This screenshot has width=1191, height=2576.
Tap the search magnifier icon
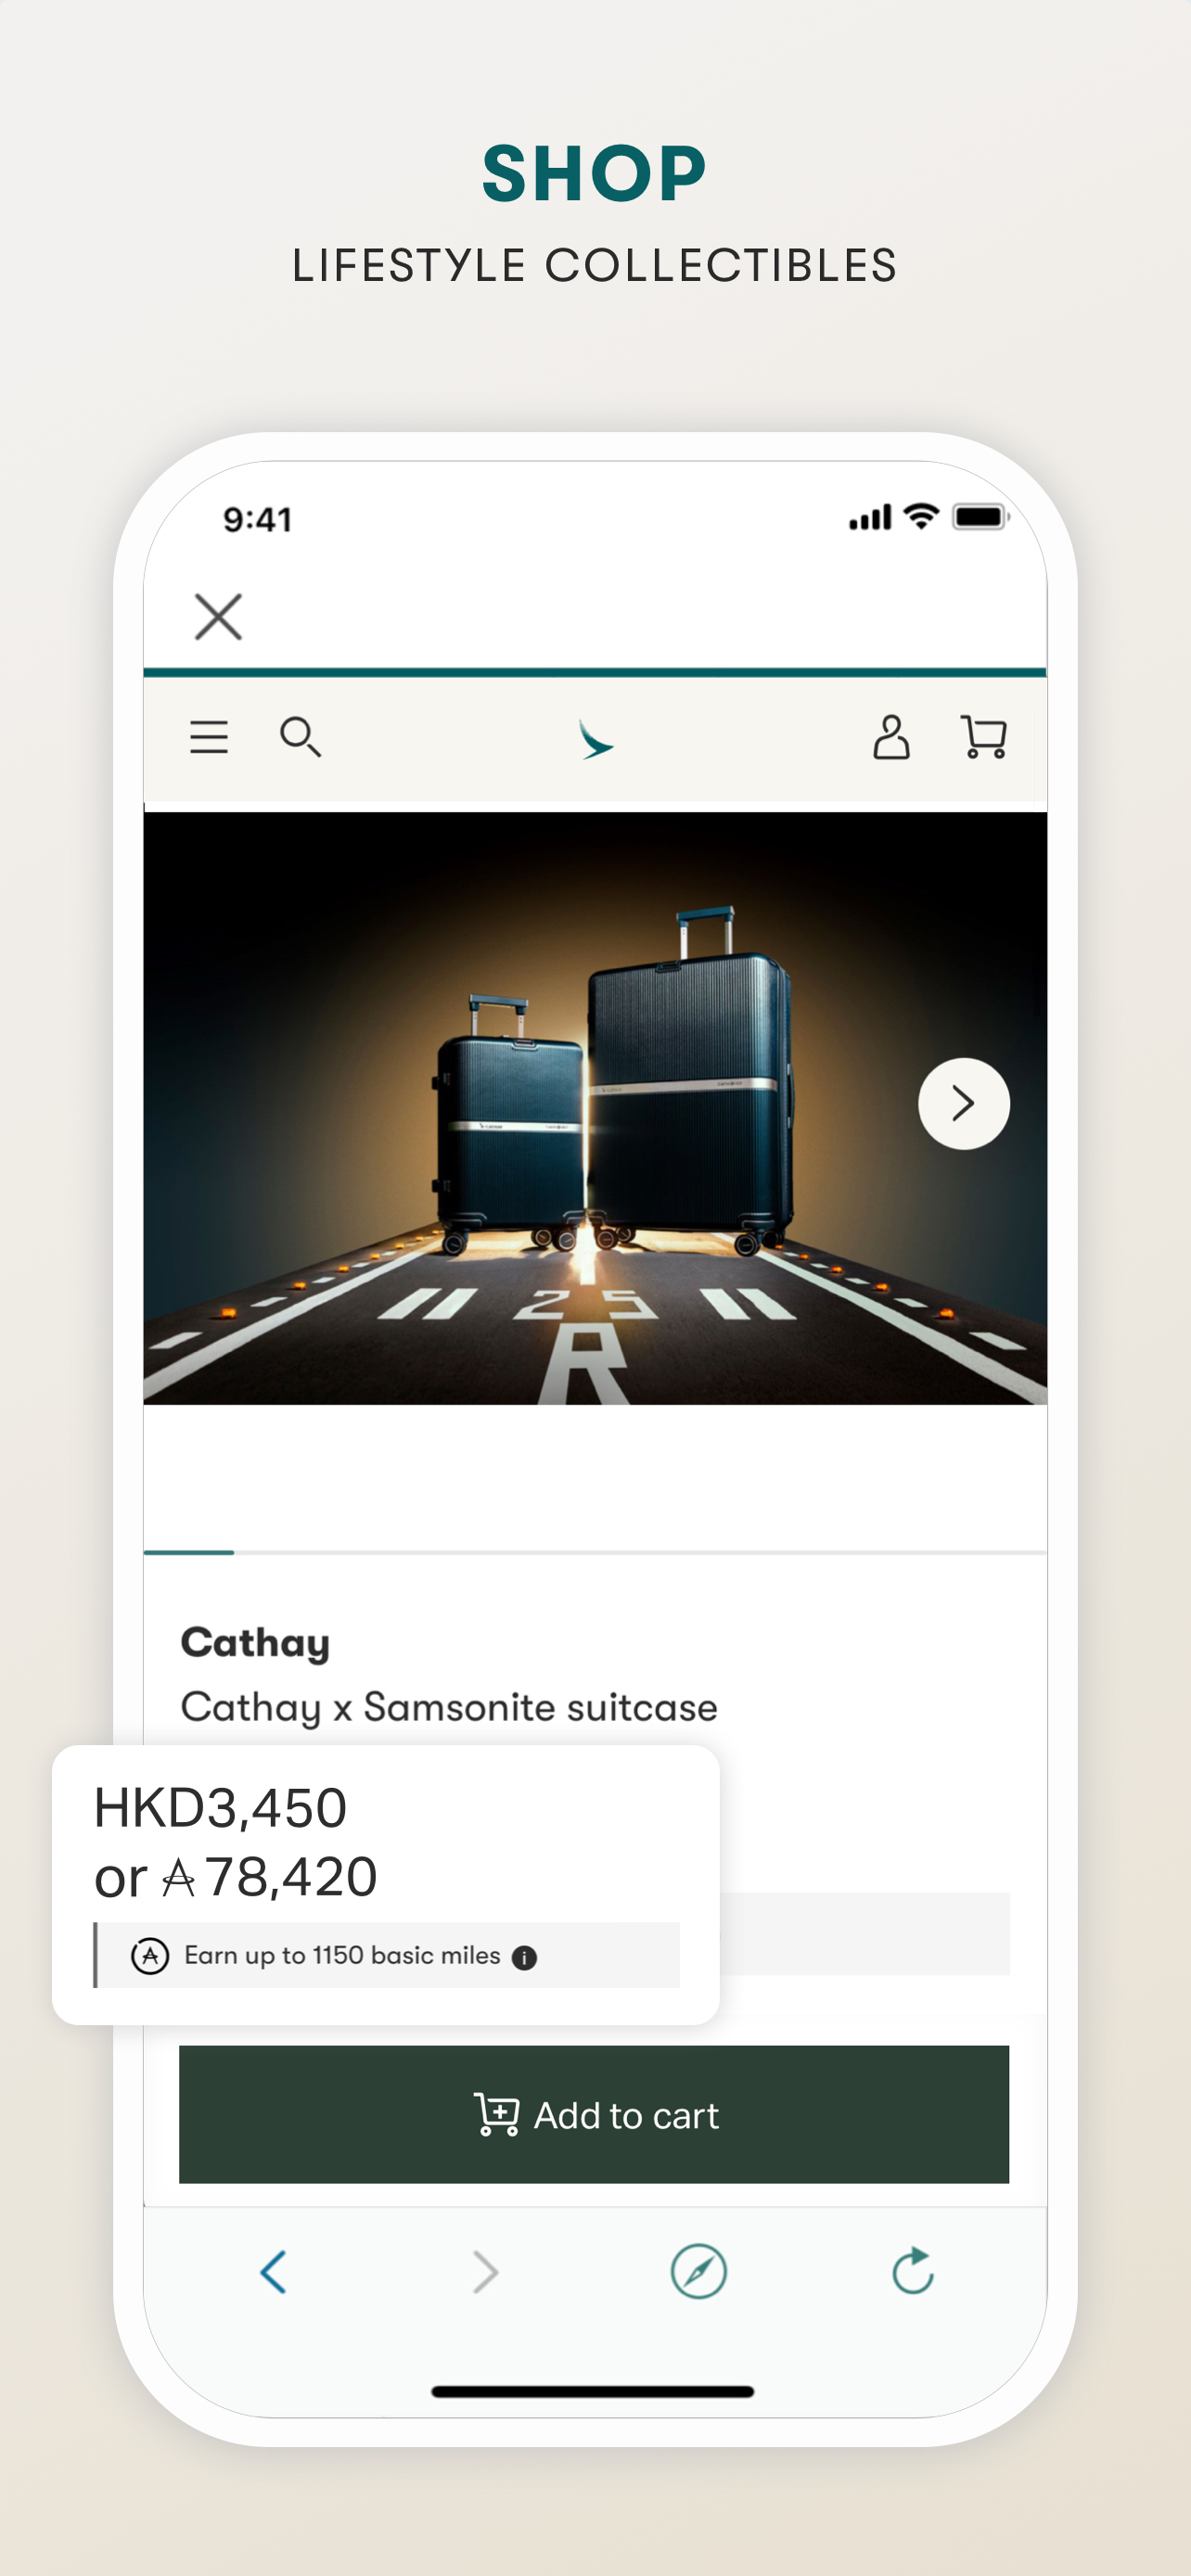tap(300, 737)
